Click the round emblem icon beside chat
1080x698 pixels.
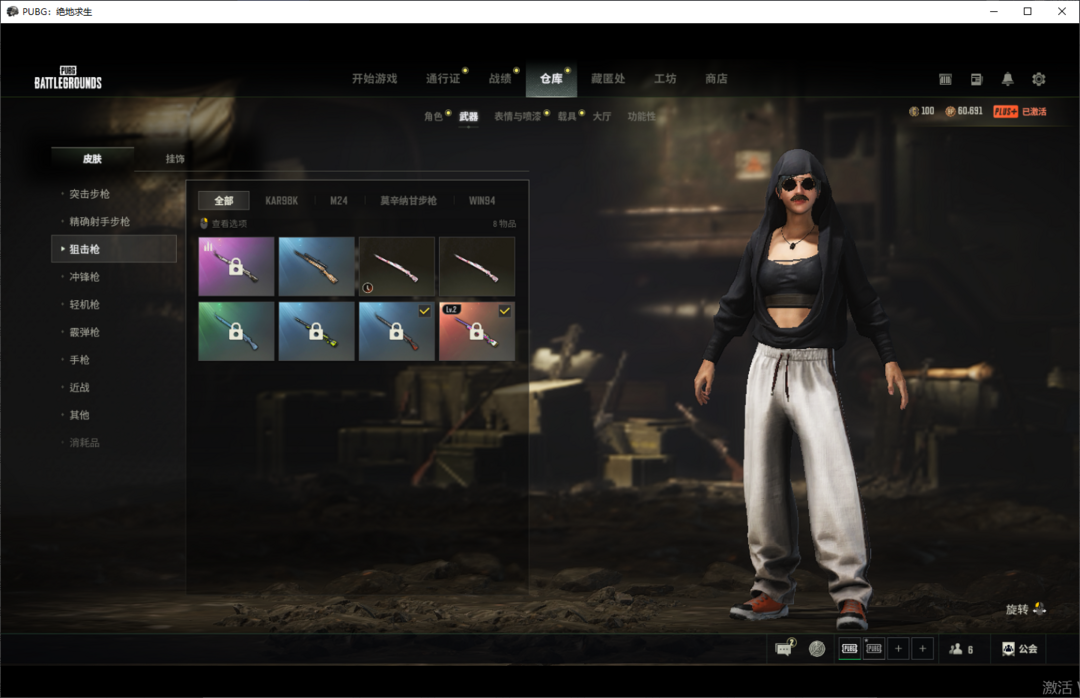817,648
